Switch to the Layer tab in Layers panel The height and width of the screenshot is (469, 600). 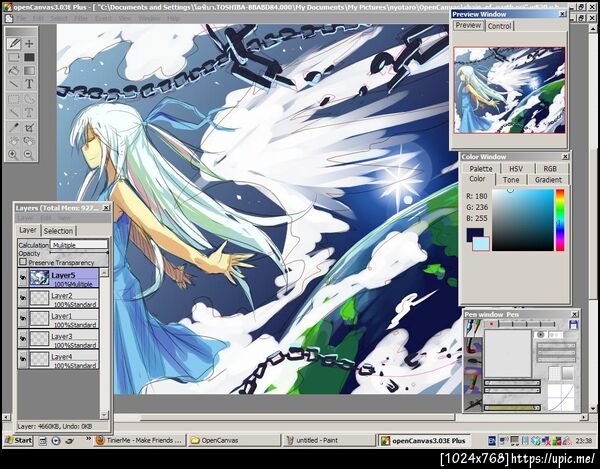[28, 230]
